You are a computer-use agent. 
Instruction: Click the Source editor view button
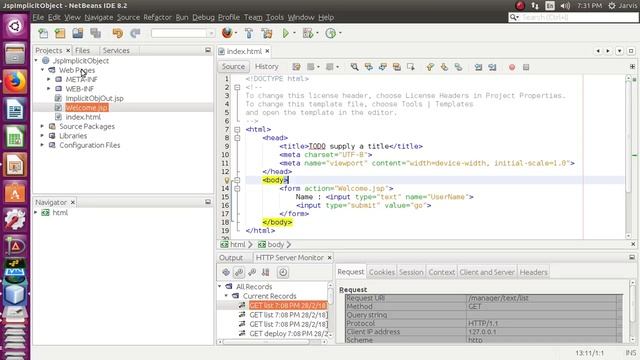(233, 67)
